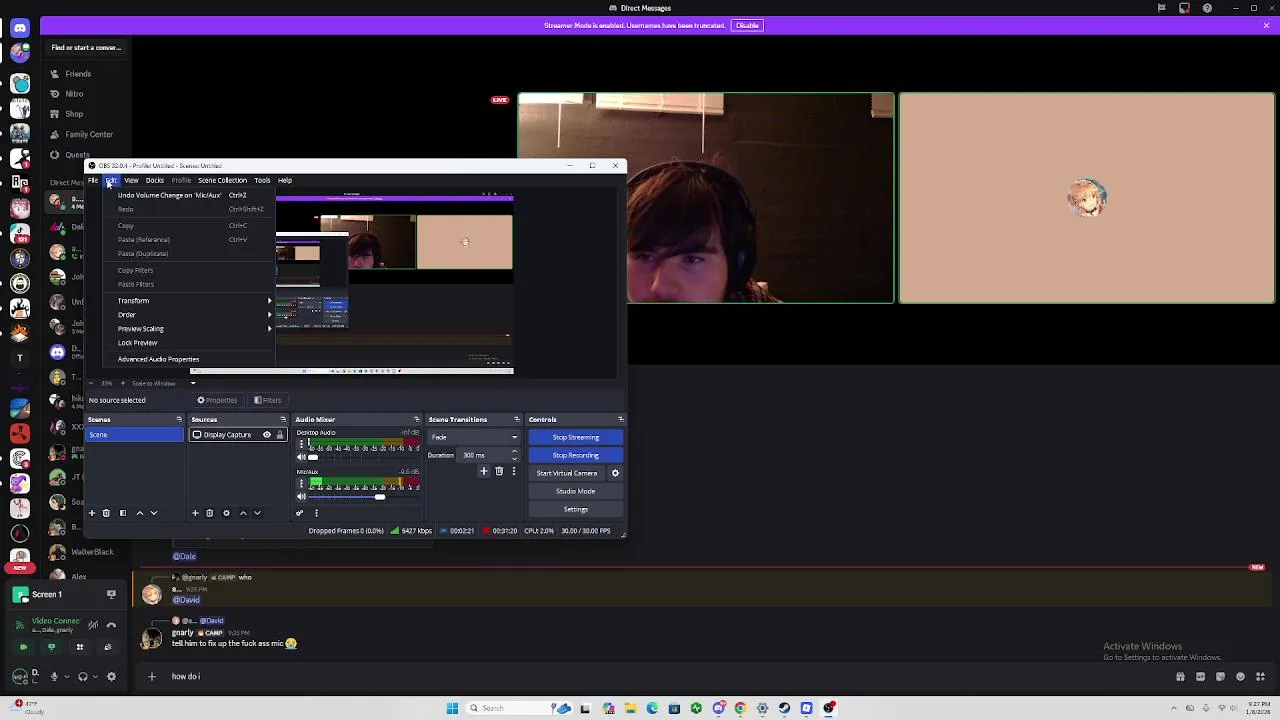Open the OBS Tools menu
This screenshot has height=720, width=1280.
point(262,180)
